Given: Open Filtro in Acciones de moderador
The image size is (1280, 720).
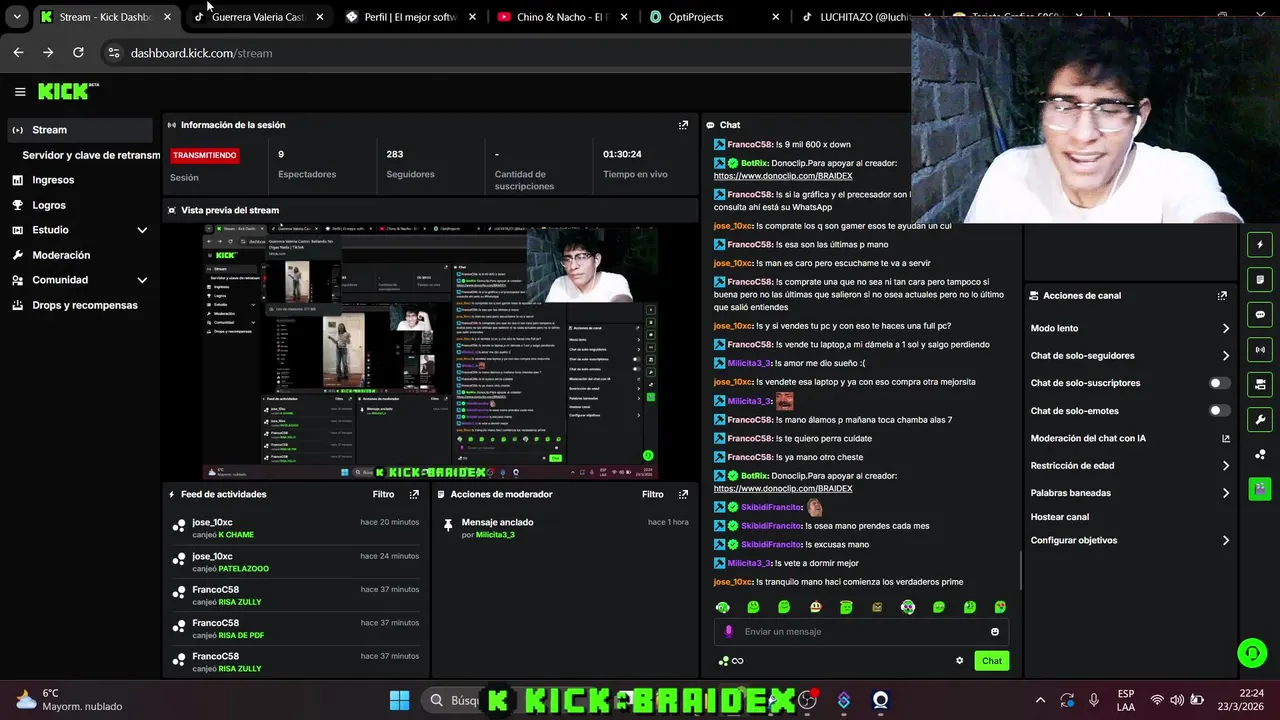Looking at the screenshot, I should click(652, 494).
